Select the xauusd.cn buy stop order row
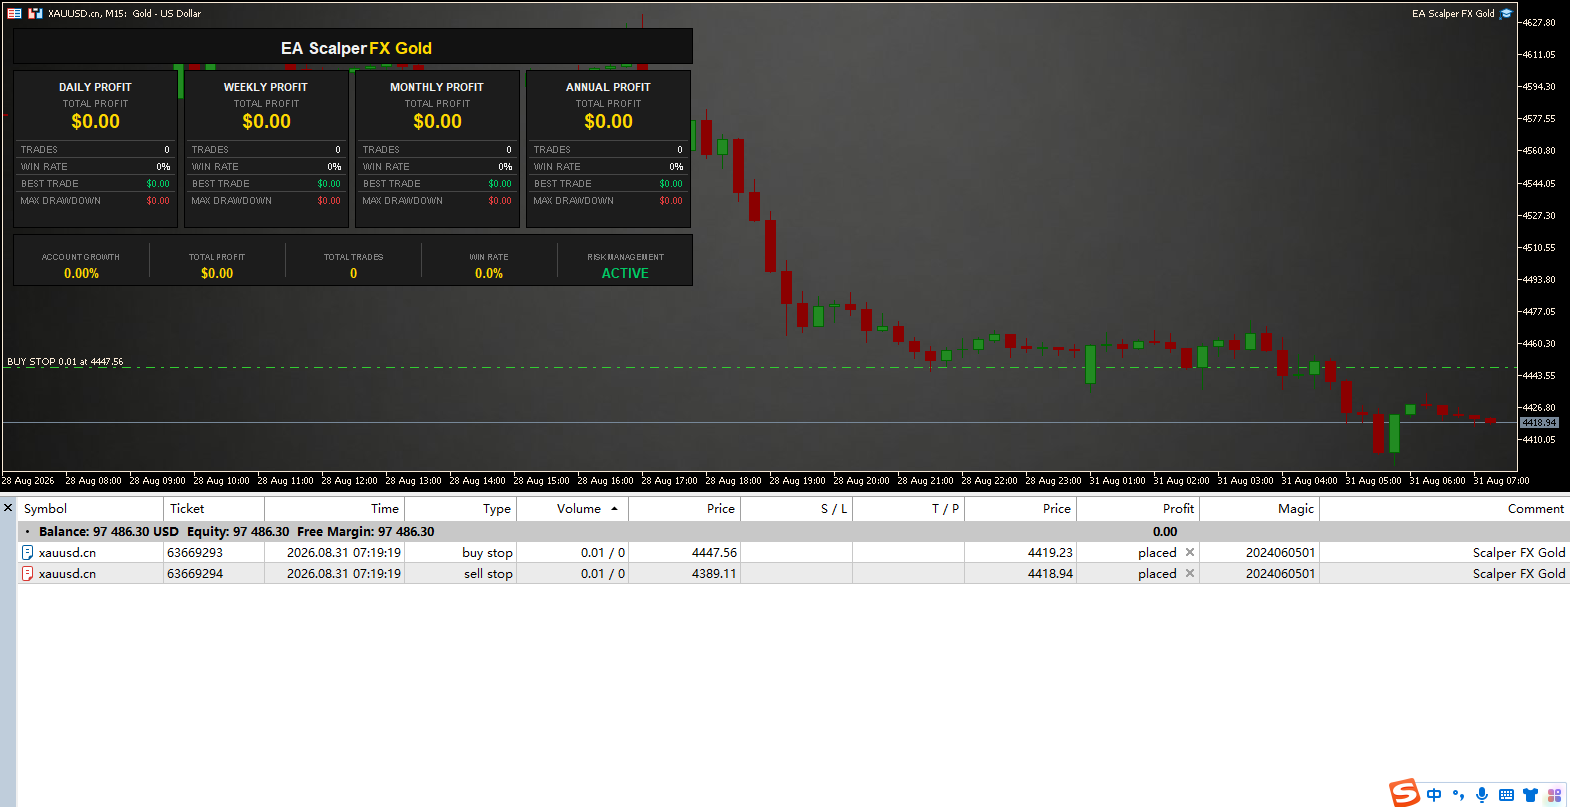Screen dimensions: 1570x807 point(793,552)
